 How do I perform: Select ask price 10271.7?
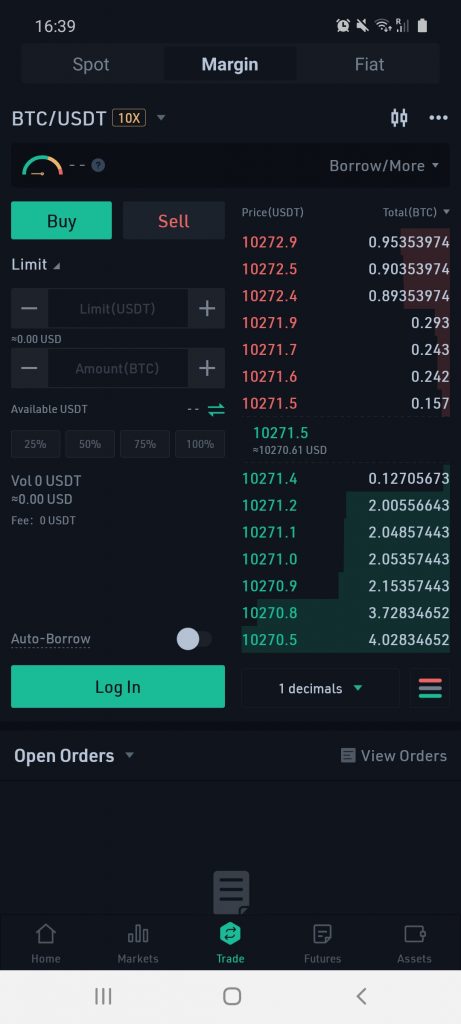(x=270, y=349)
